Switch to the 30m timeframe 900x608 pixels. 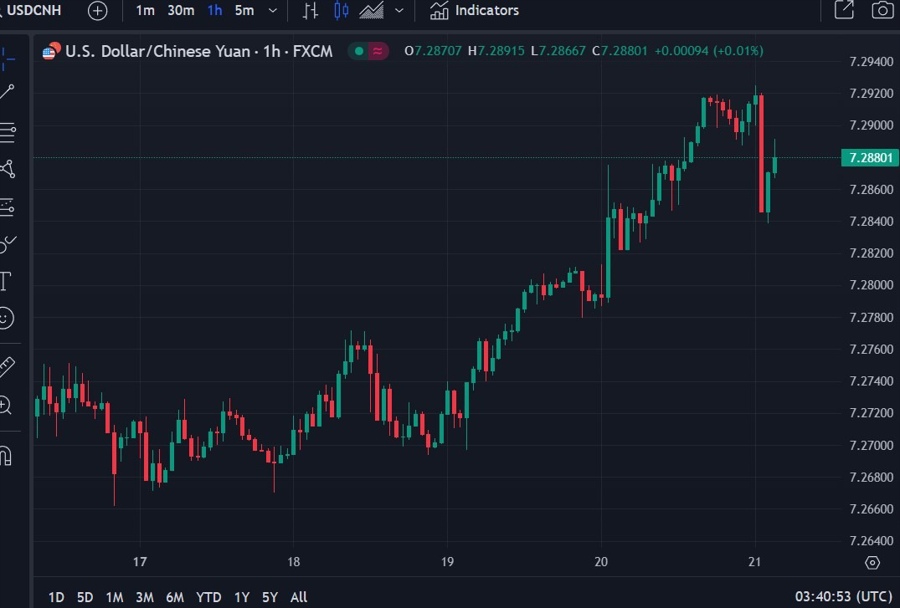click(x=181, y=10)
